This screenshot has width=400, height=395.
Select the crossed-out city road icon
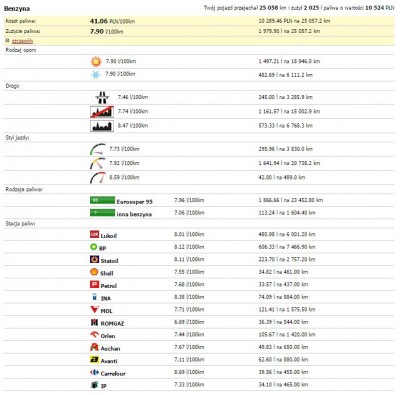click(102, 112)
